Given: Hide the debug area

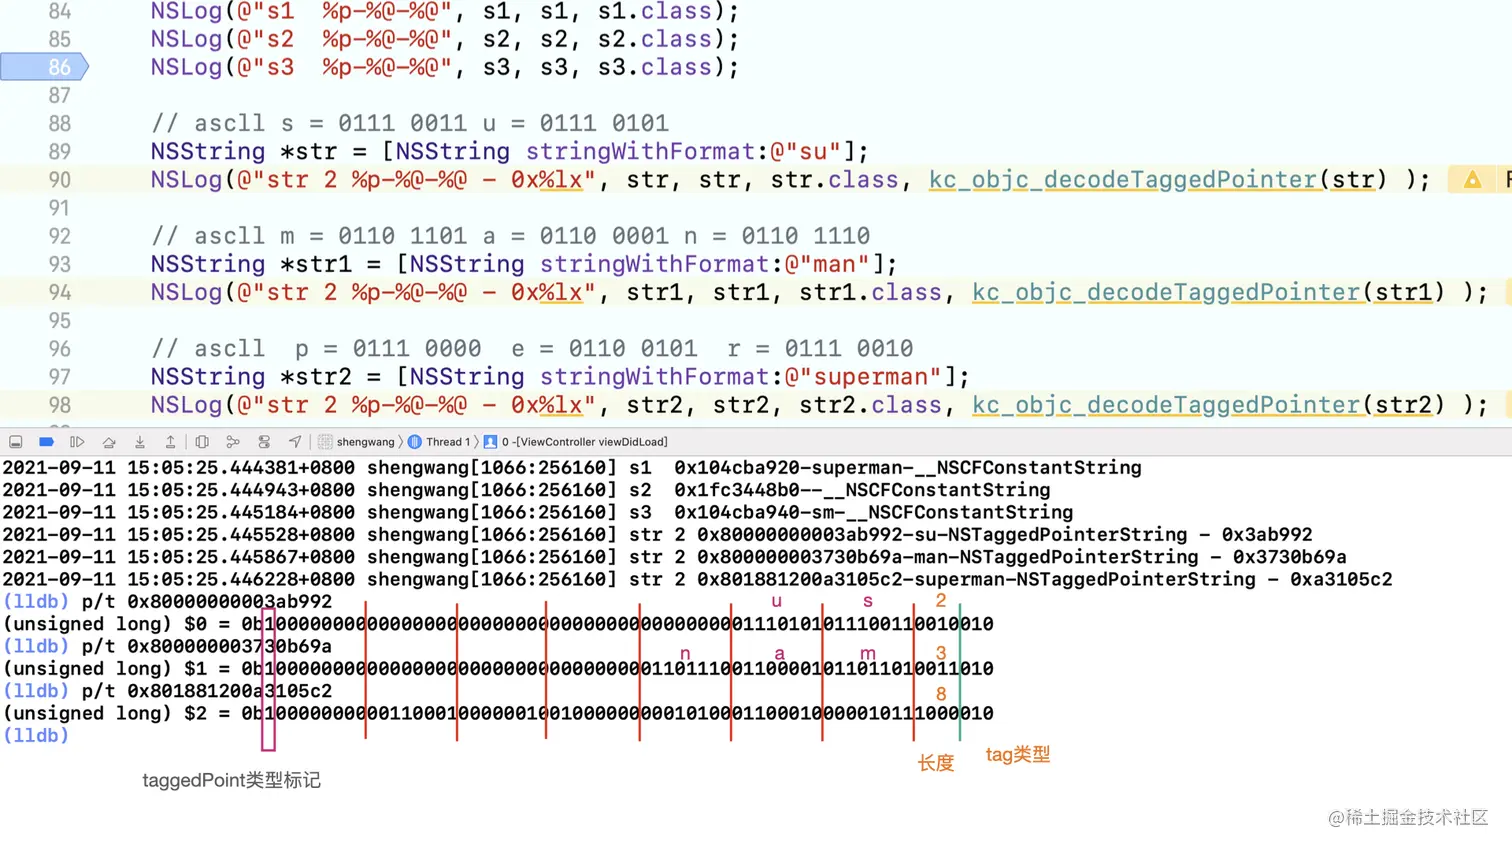Looking at the screenshot, I should click(15, 441).
